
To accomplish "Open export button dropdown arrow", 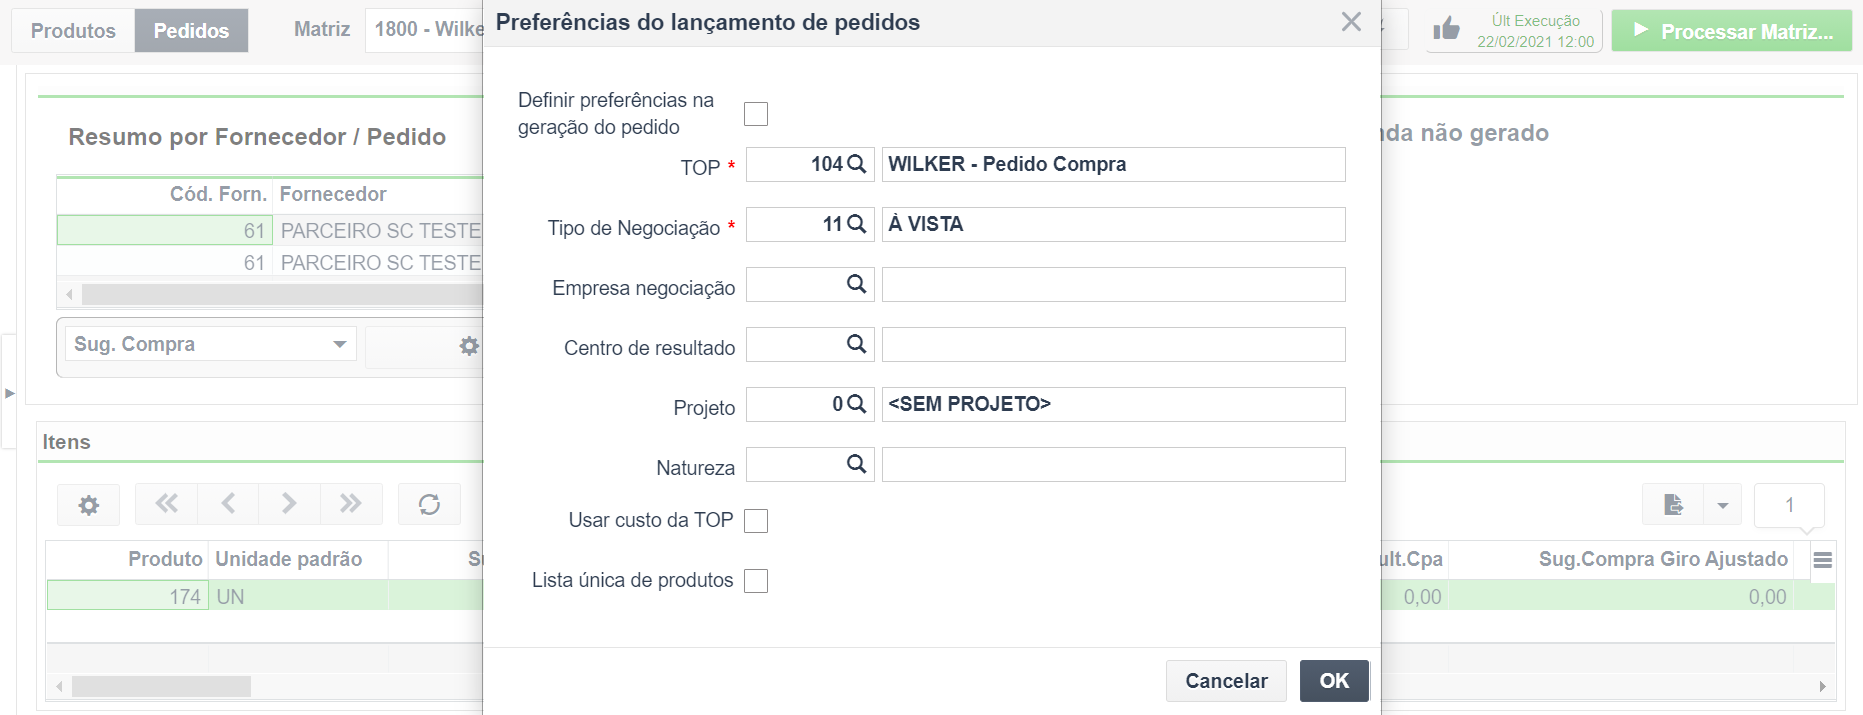I will pos(1723,505).
